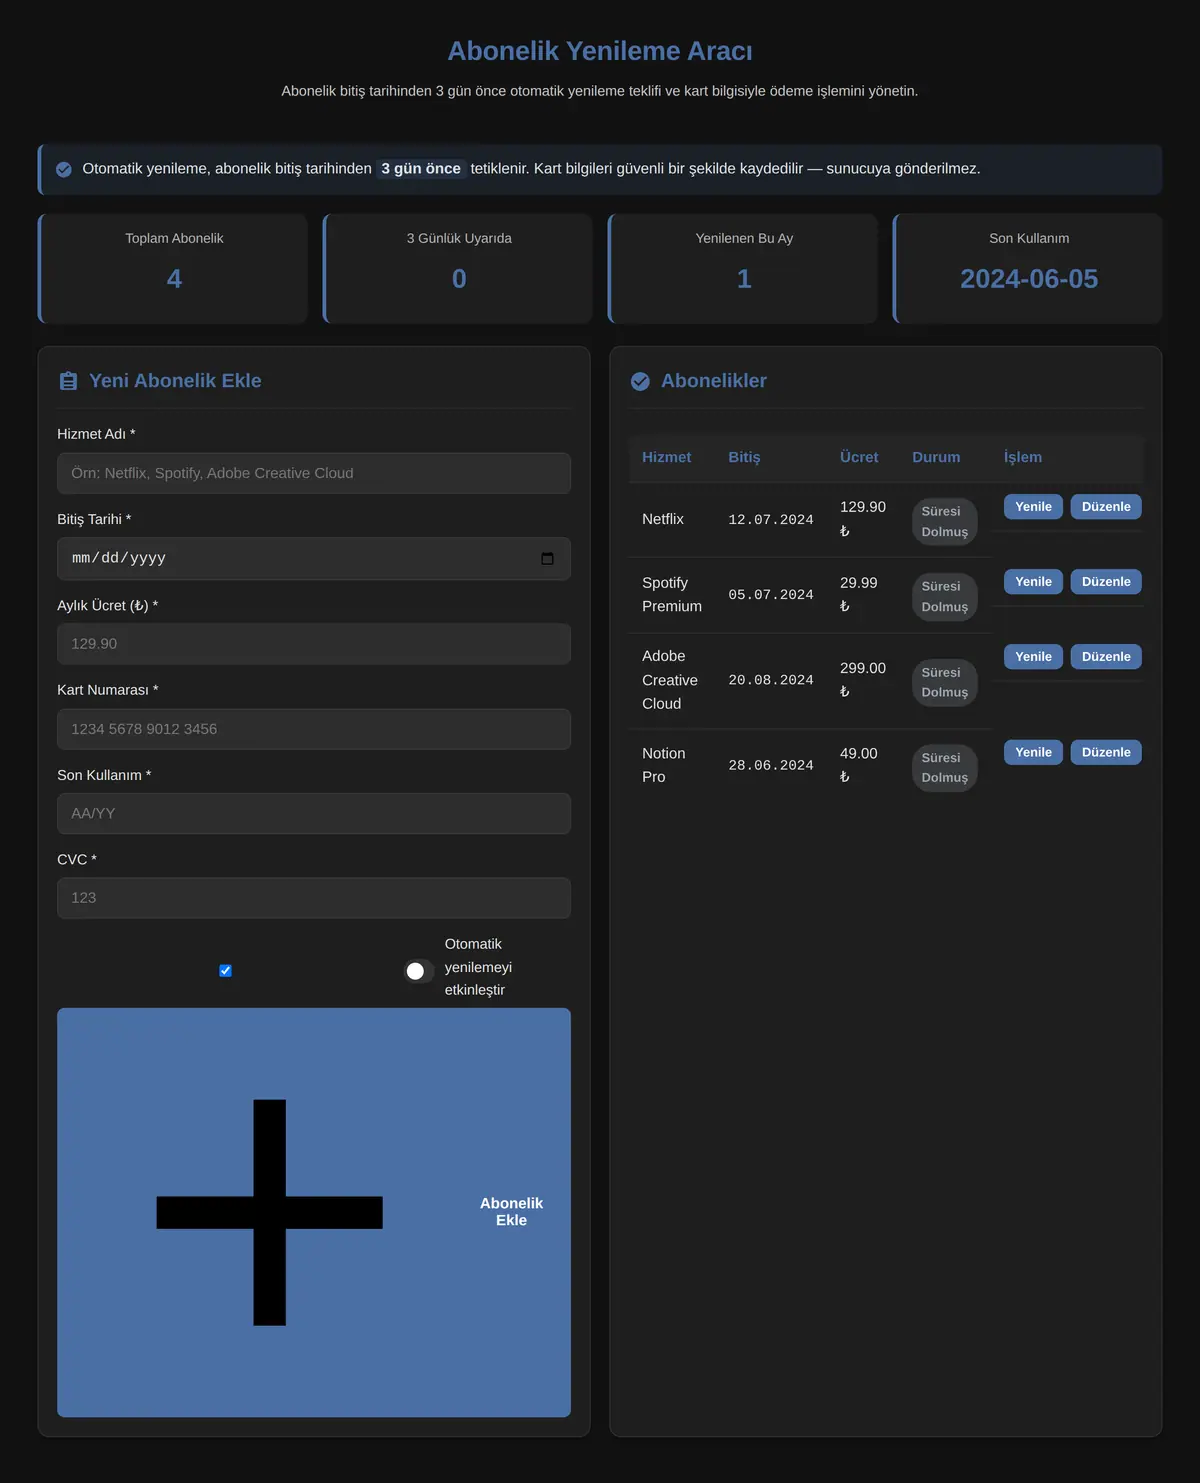Viewport: 1200px width, 1483px height.
Task: Click the Bitiş column header
Action: pyautogui.click(x=744, y=457)
